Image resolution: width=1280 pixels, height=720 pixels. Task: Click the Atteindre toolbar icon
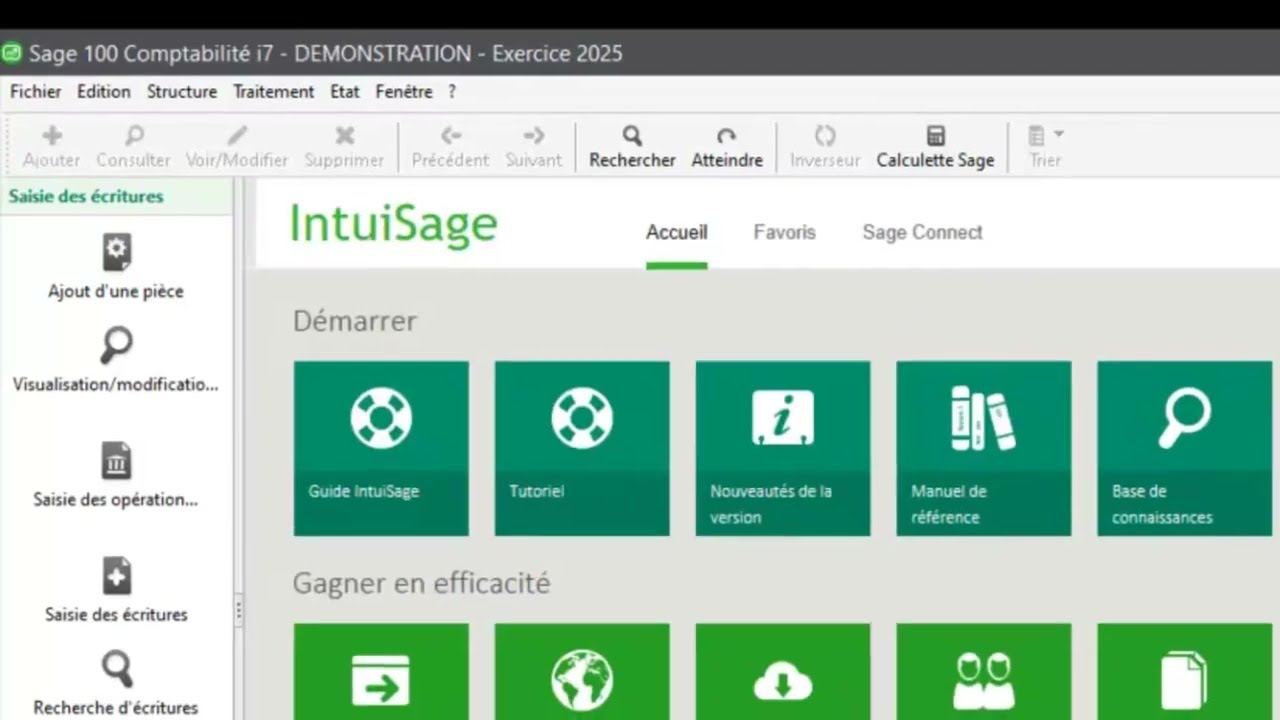click(727, 135)
